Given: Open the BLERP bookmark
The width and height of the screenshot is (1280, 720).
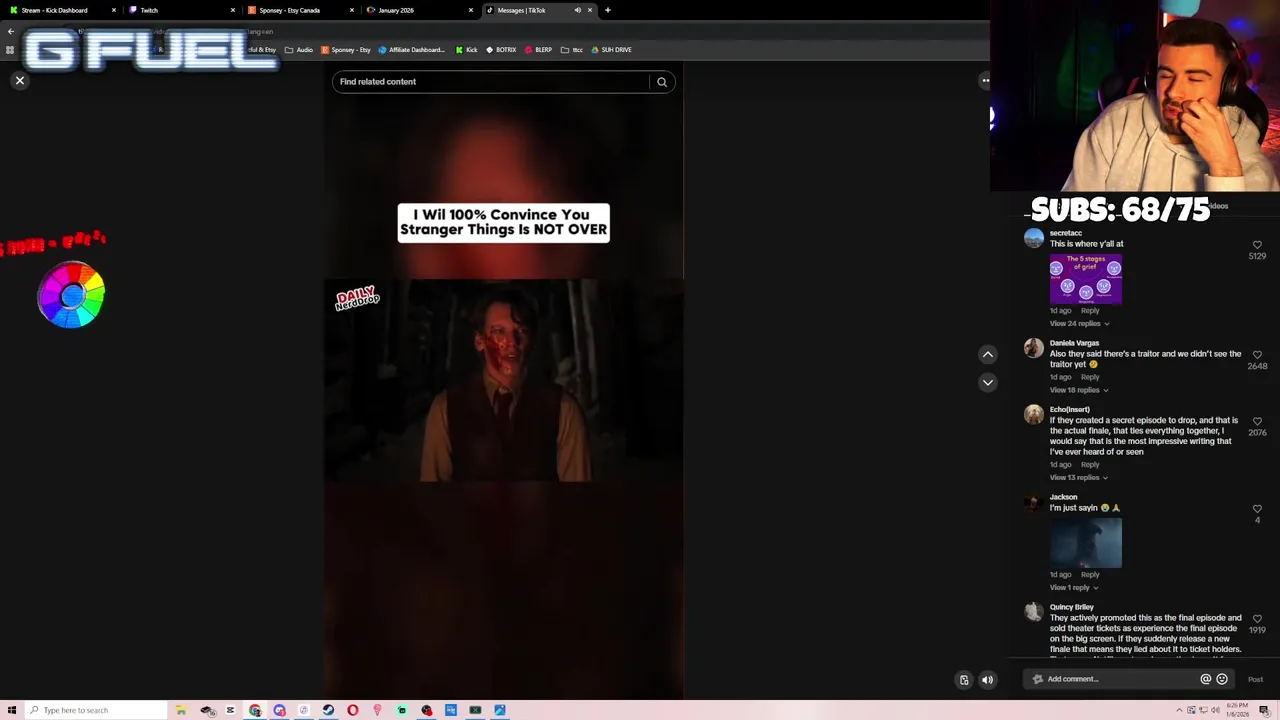Looking at the screenshot, I should pyautogui.click(x=538, y=50).
